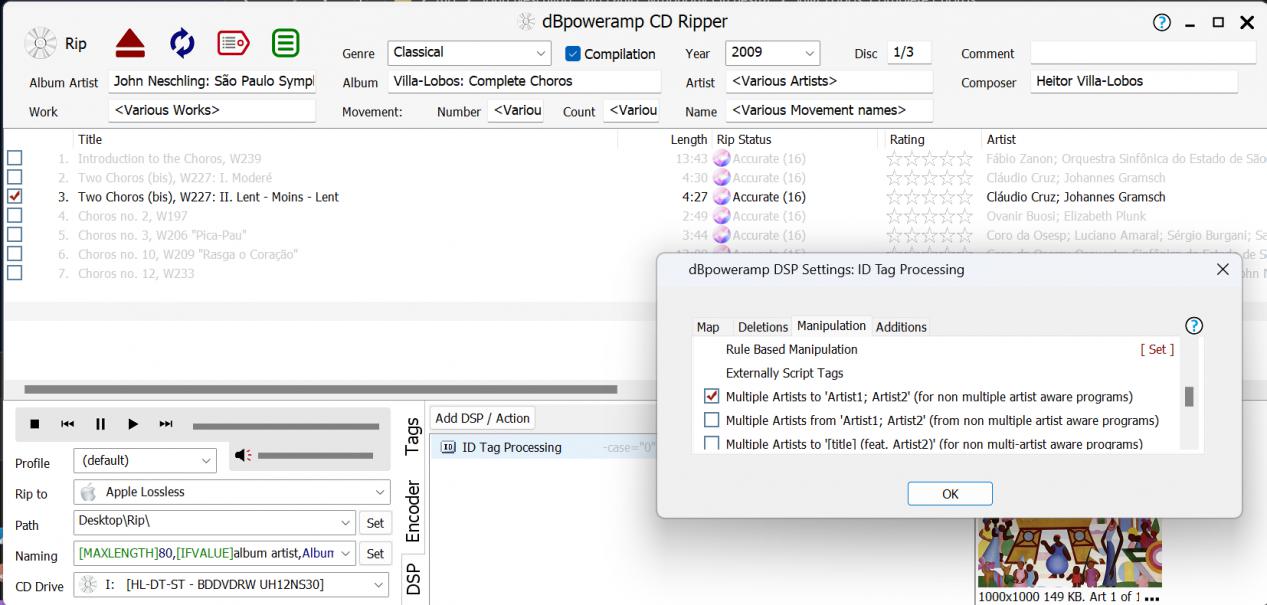This screenshot has height=605, width=1267.
Task: Skip to the next track
Action: 166,424
